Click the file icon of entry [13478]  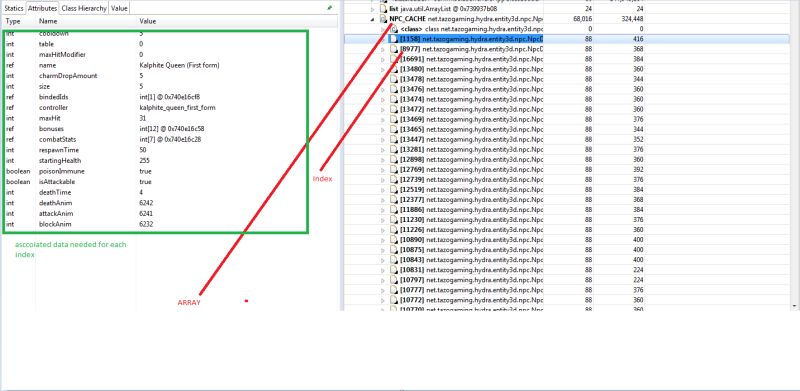point(393,79)
